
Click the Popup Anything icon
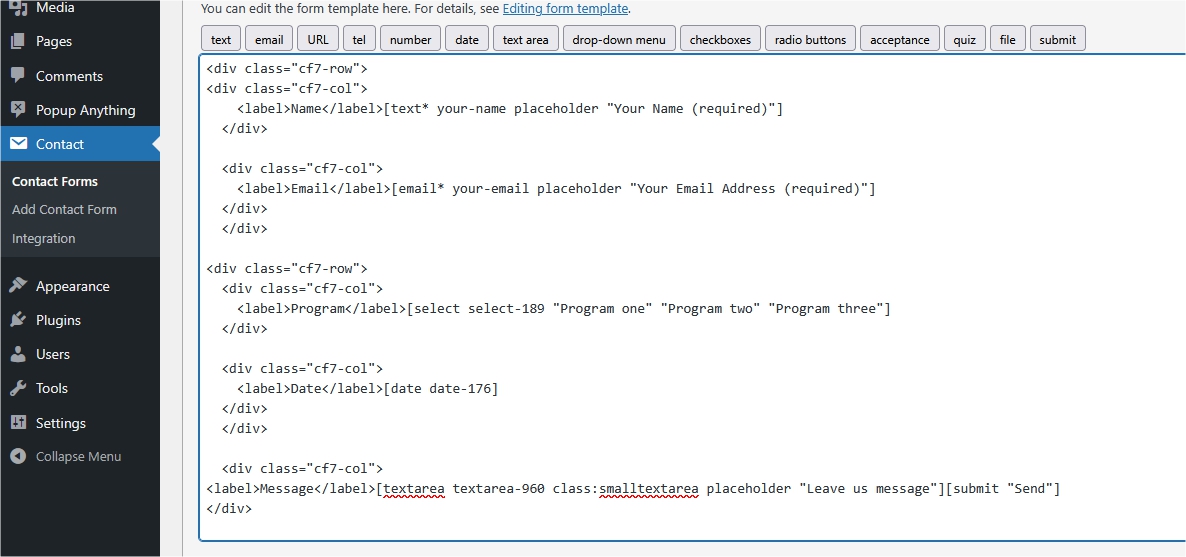pyautogui.click(x=18, y=110)
